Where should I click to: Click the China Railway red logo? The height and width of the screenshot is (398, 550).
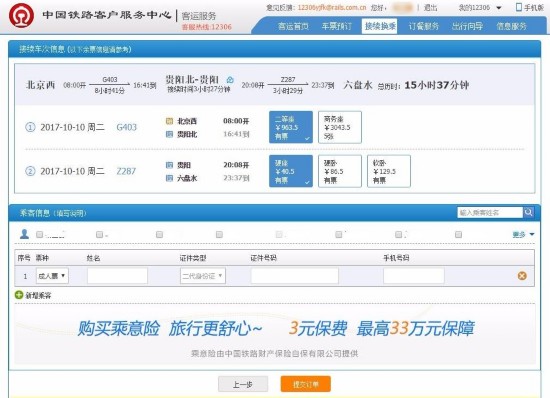point(21,15)
